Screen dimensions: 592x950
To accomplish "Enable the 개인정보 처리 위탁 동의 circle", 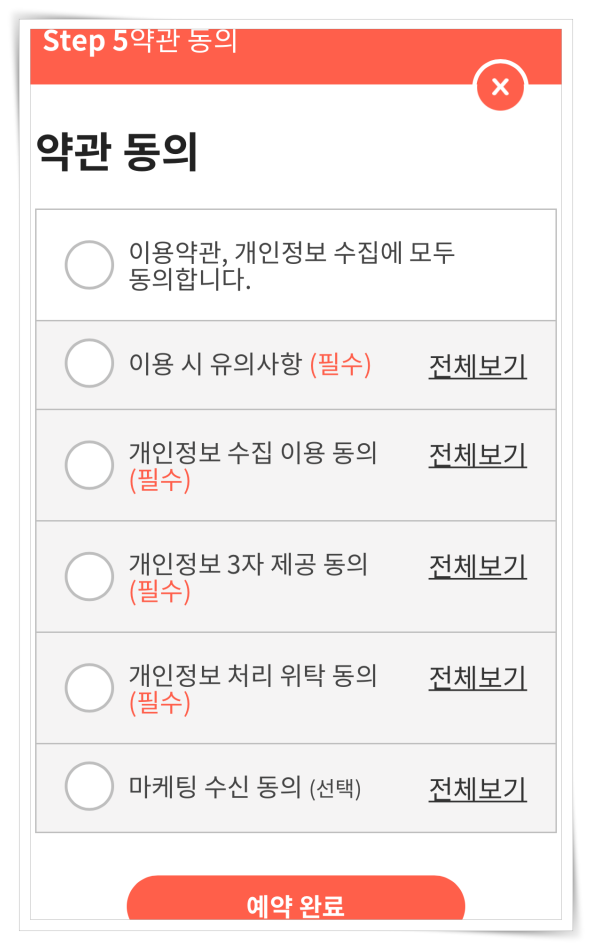I will pos(89,688).
